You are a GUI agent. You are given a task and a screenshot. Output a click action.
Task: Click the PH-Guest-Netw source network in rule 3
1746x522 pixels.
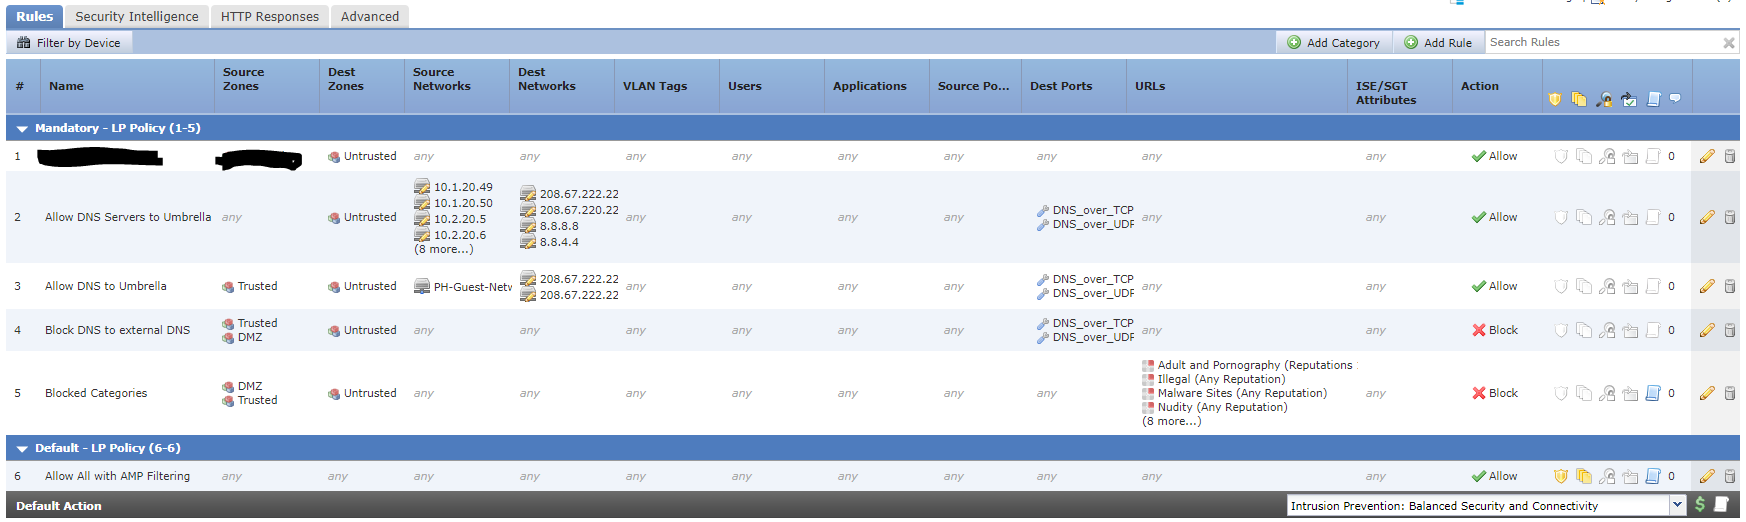click(x=464, y=287)
